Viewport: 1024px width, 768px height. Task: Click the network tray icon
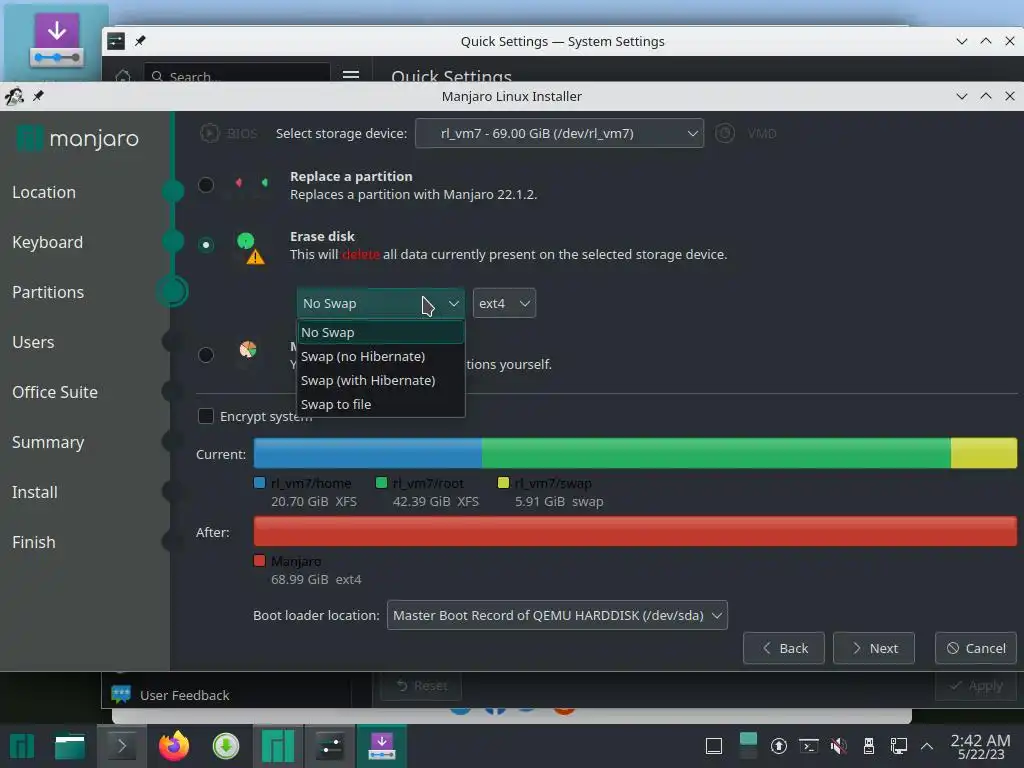(899, 746)
